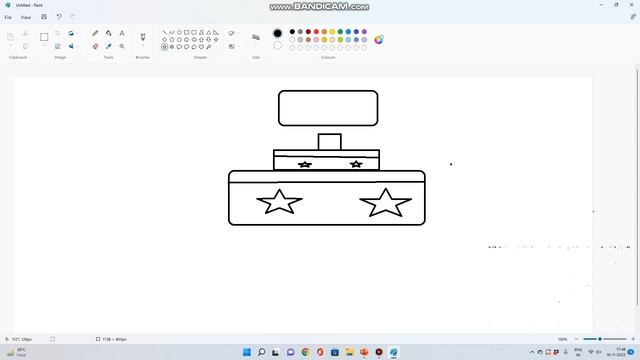Pick the Heart shape
Screen dimensions: 640x360
201,47
